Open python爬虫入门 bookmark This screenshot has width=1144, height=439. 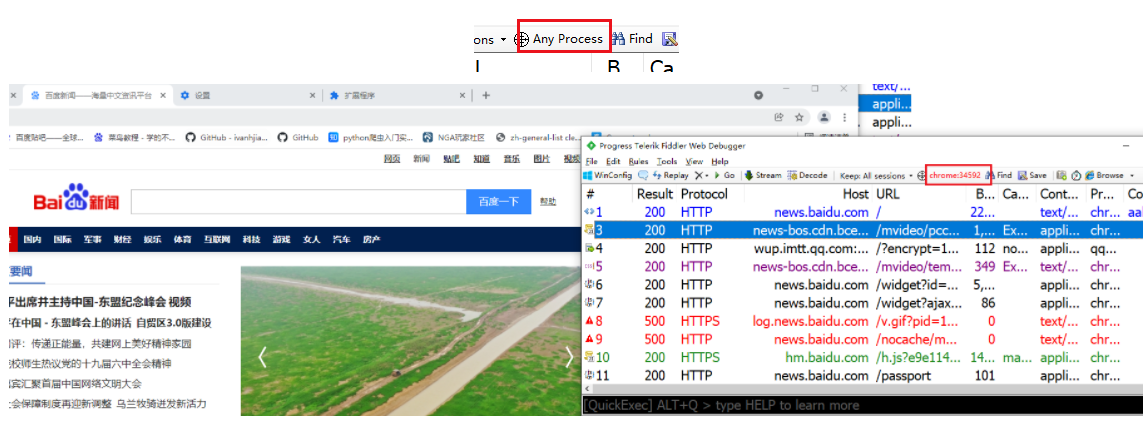371,137
